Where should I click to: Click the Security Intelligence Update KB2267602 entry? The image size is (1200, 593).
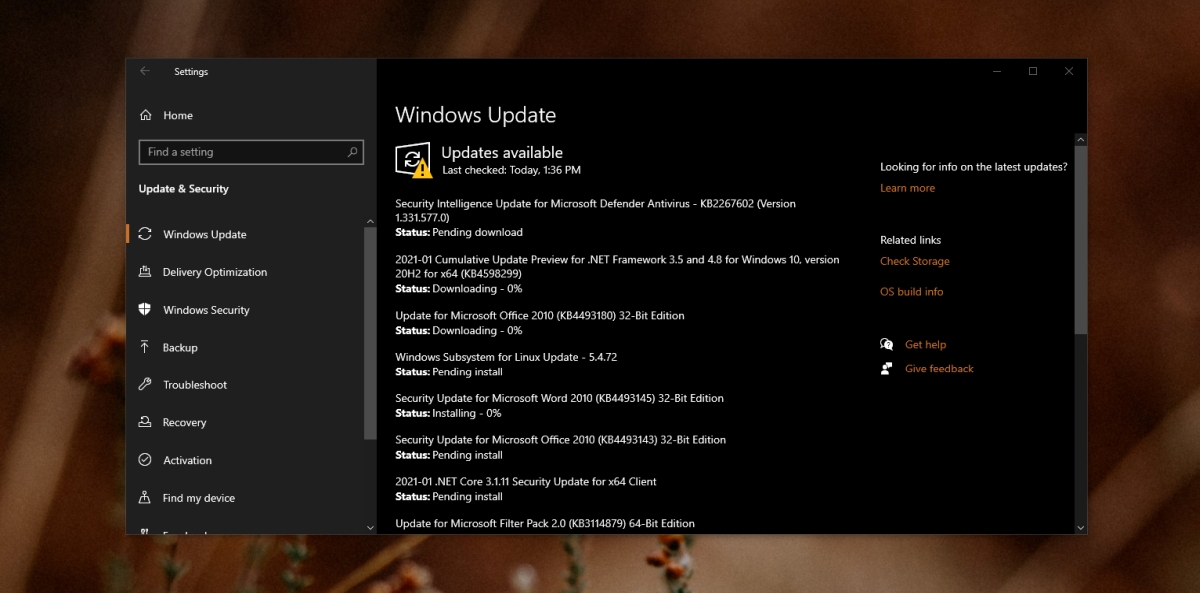[x=595, y=217]
